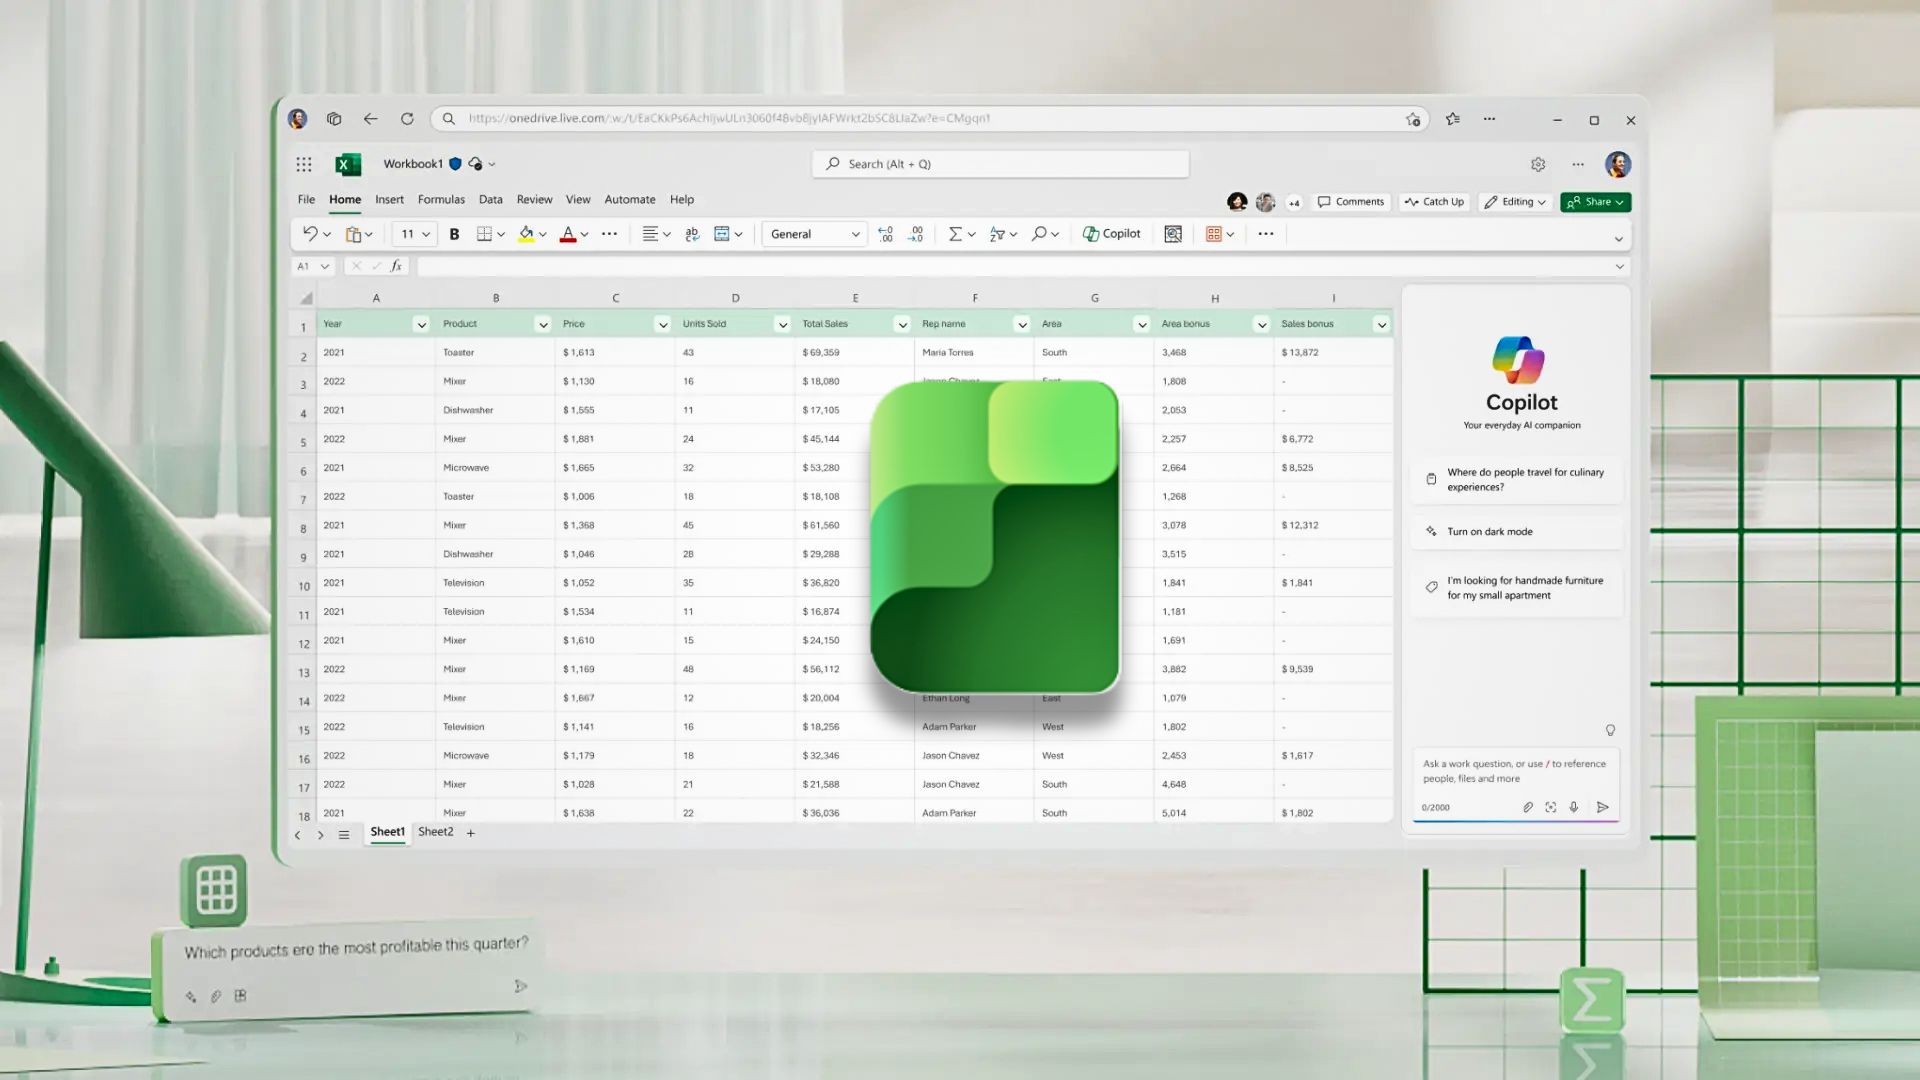This screenshot has height=1080, width=1920.
Task: Click the Search (Alt + Q) box
Action: tap(1000, 164)
